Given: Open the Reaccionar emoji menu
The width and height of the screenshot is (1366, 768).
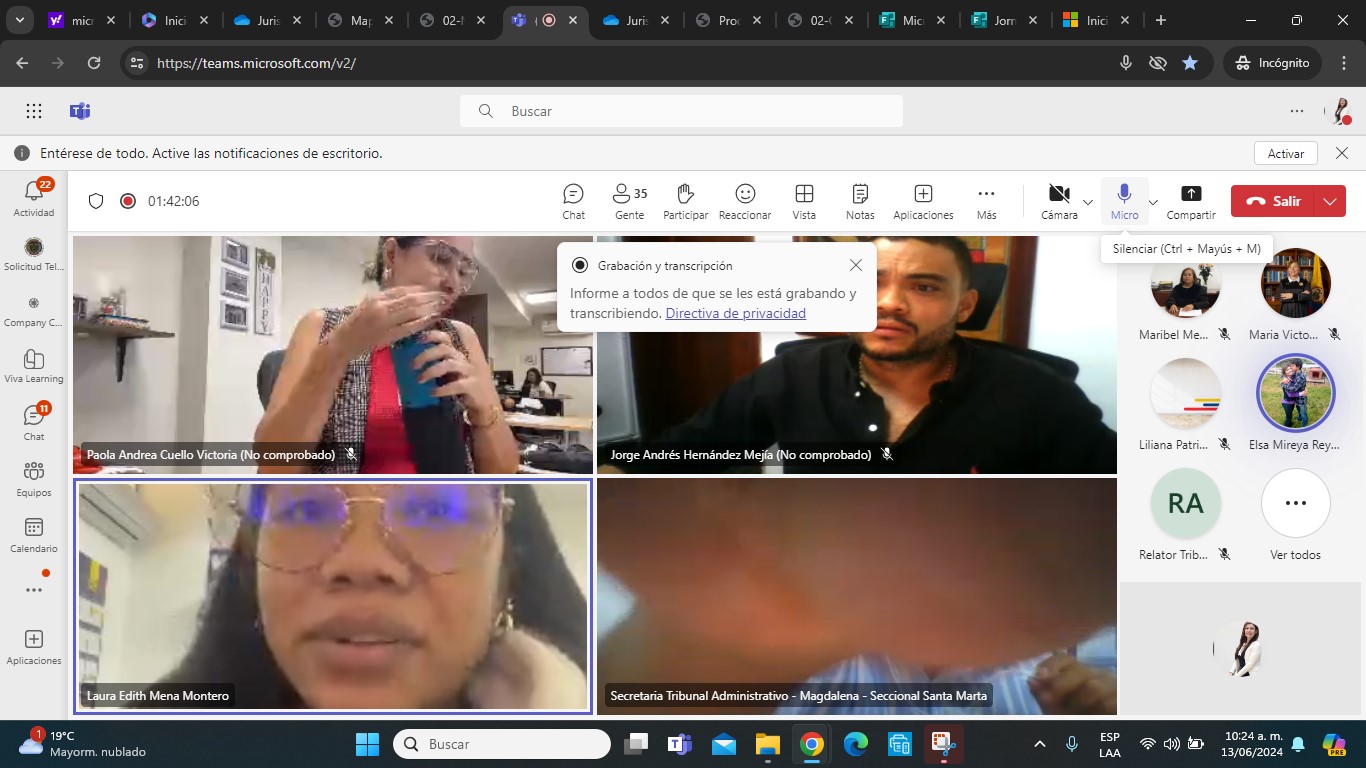Looking at the screenshot, I should (x=745, y=201).
